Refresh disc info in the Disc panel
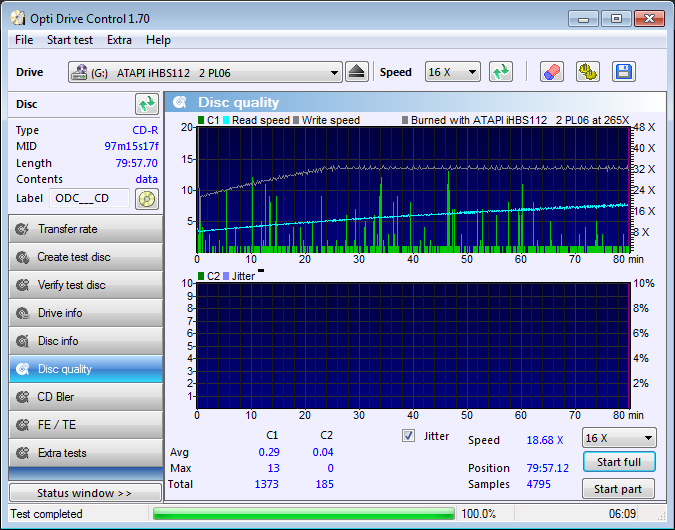 click(146, 104)
